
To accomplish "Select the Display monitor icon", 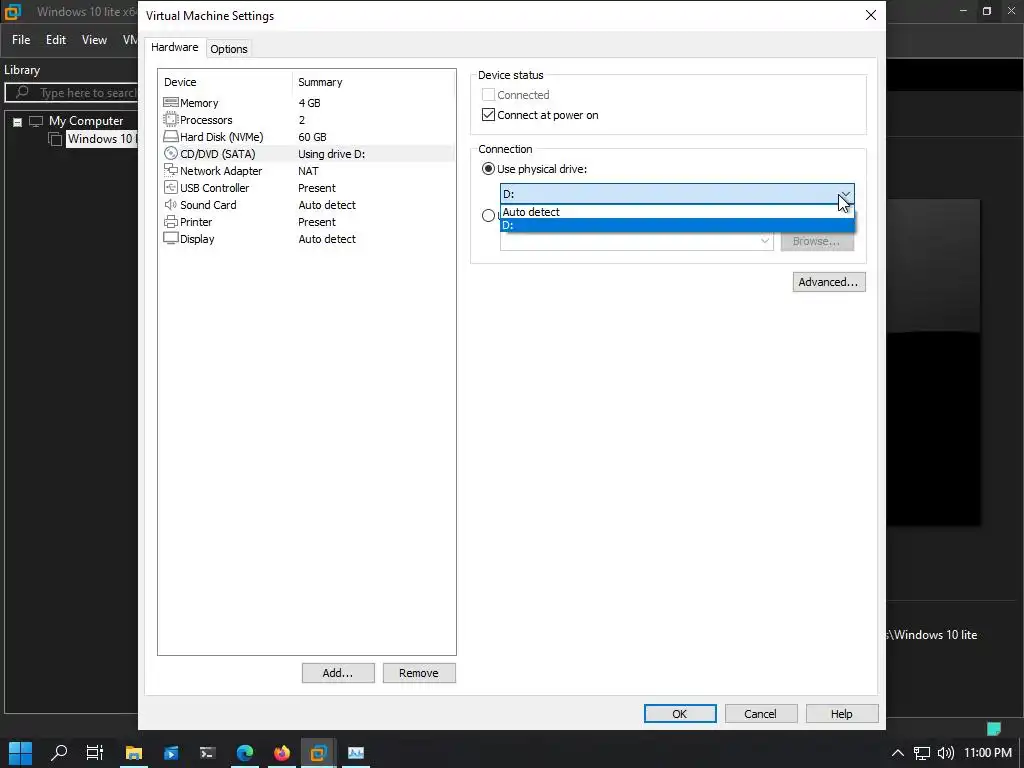I will click(x=170, y=238).
